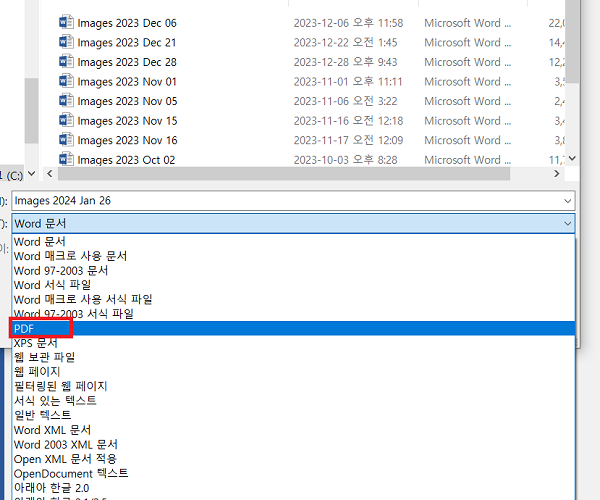Click the file list vertical scrollbar thumb
This screenshot has height=500, width=600.
click(x=572, y=40)
